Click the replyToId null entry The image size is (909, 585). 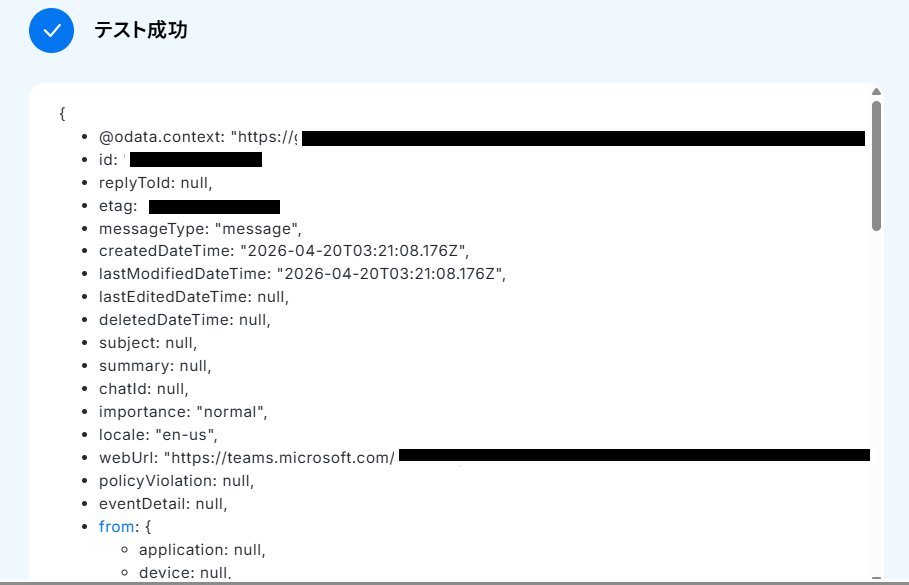(x=156, y=183)
